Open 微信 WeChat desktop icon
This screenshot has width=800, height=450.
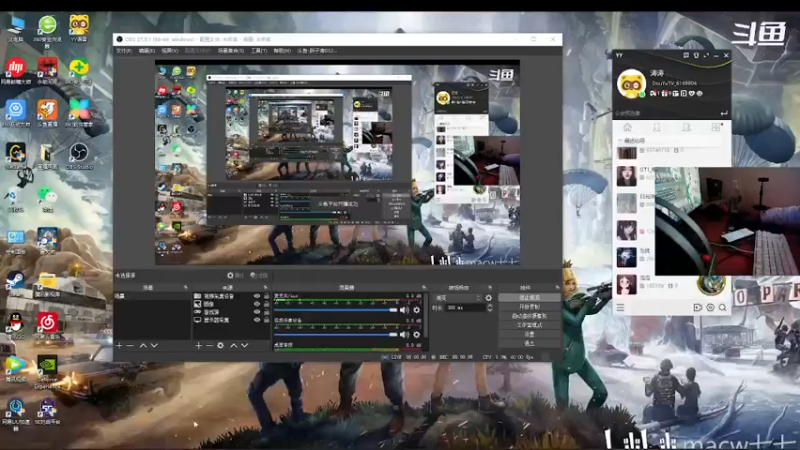click(x=47, y=199)
